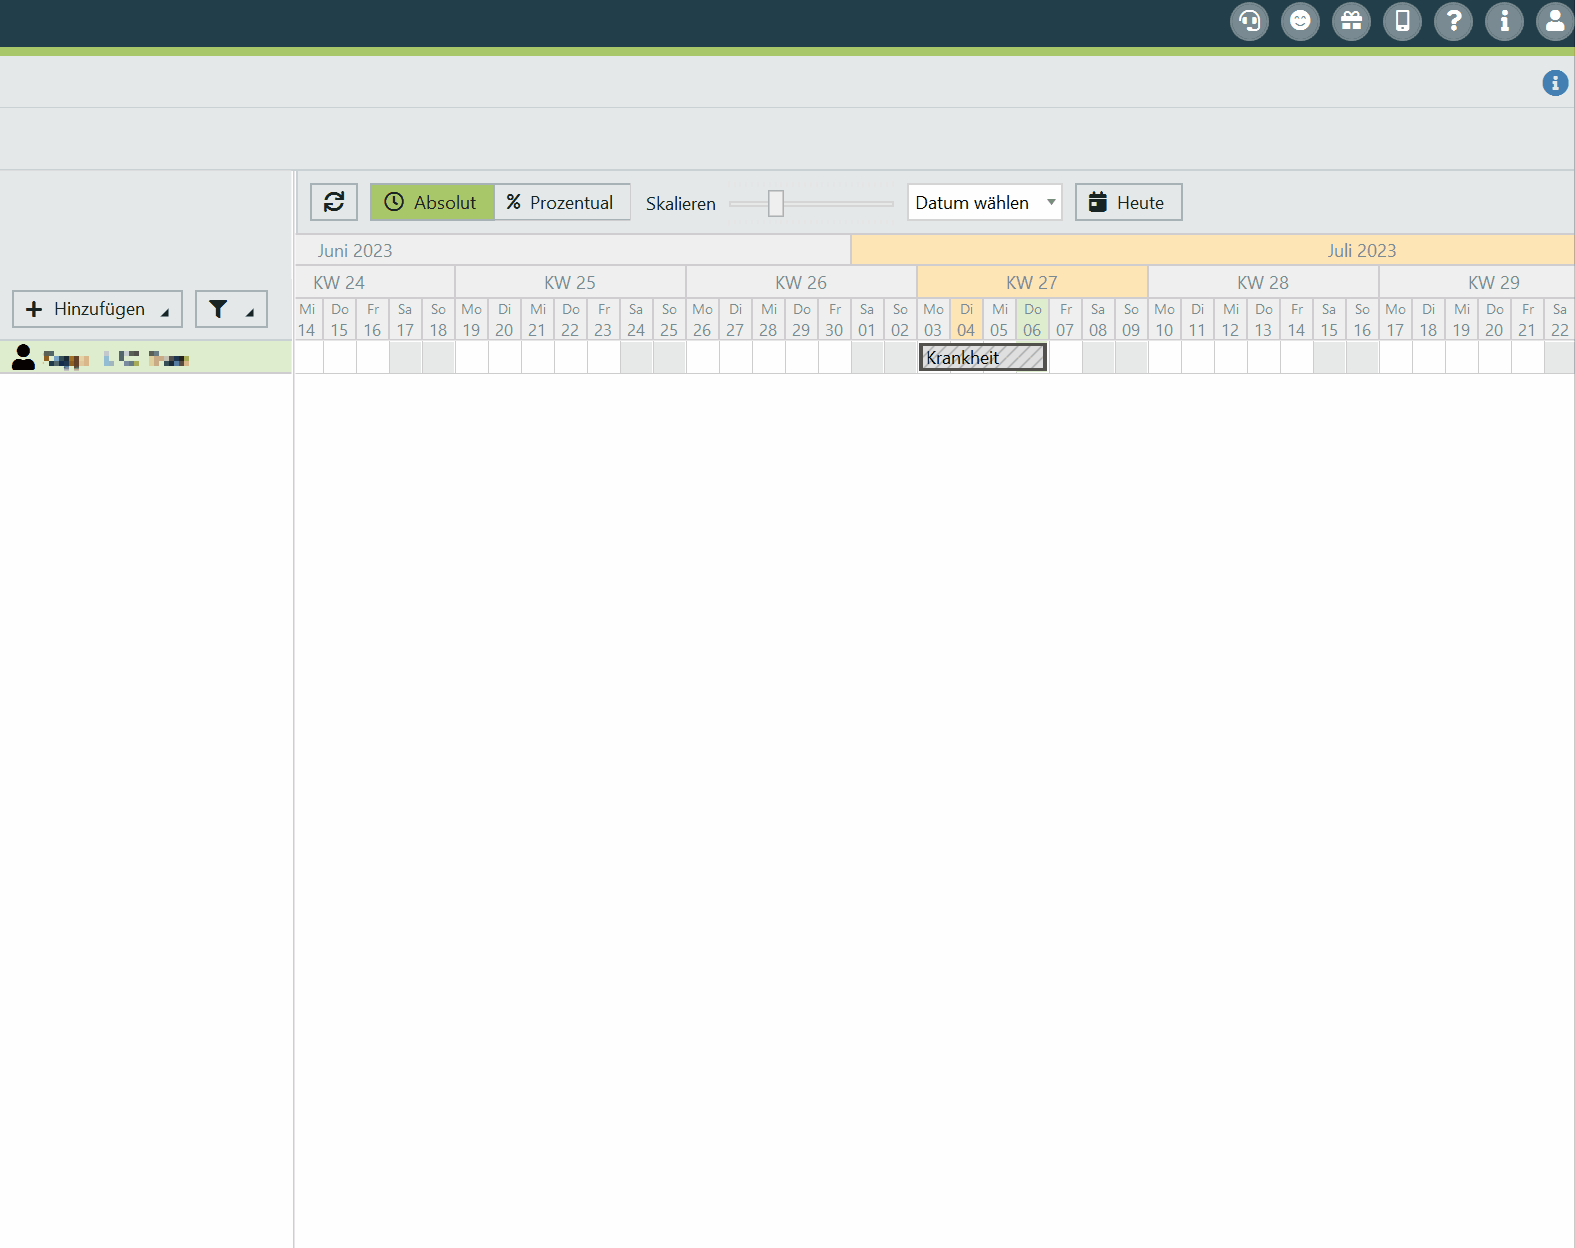Click the smiley feedback icon
The width and height of the screenshot is (1575, 1248).
(x=1300, y=21)
